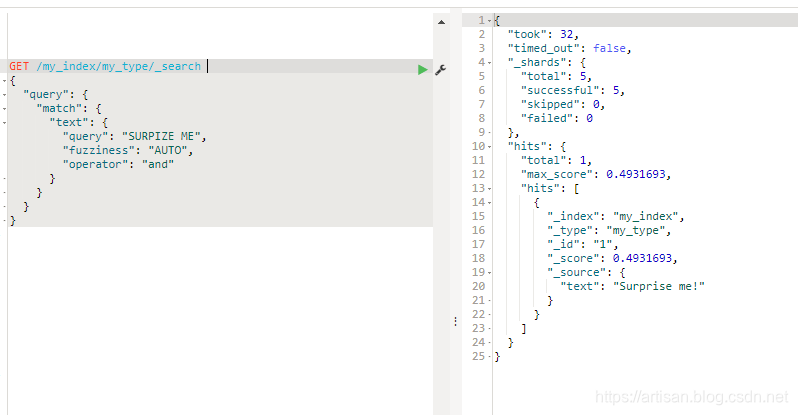Click the "operator": "and" line
Screen dimensions: 798x415
[x=118, y=164]
